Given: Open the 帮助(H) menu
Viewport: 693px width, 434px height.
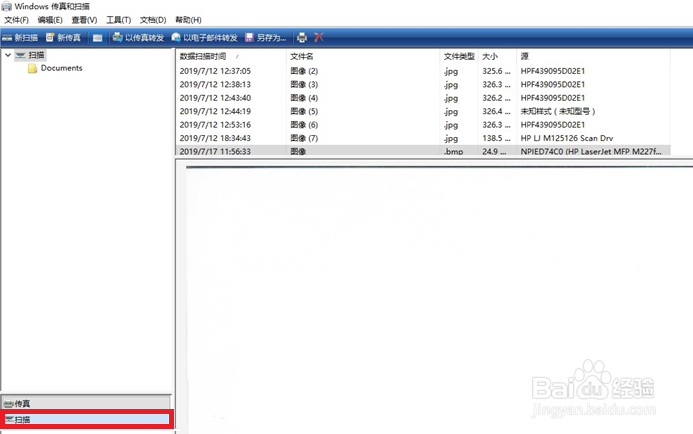Looking at the screenshot, I should coord(188,20).
